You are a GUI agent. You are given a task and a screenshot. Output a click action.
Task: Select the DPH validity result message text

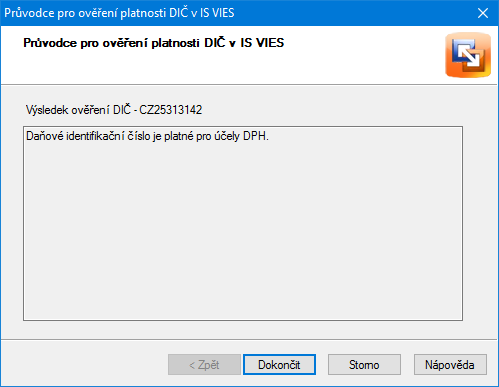[x=147, y=136]
